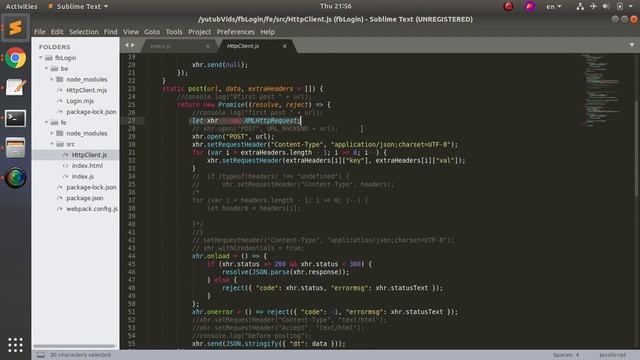Open the file manager dock icon
This screenshot has width=640, height=360.
16,148
